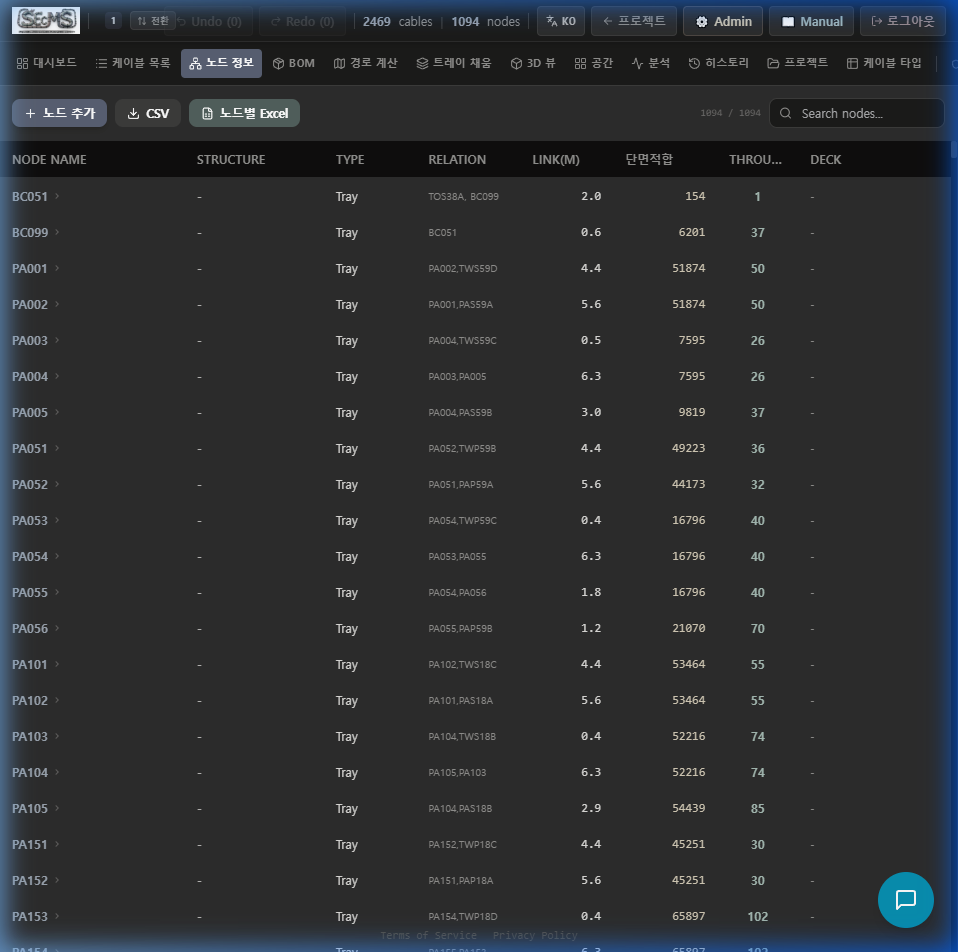Image resolution: width=958 pixels, height=952 pixels.
Task: Open Terms of Service link
Action: click(428, 936)
